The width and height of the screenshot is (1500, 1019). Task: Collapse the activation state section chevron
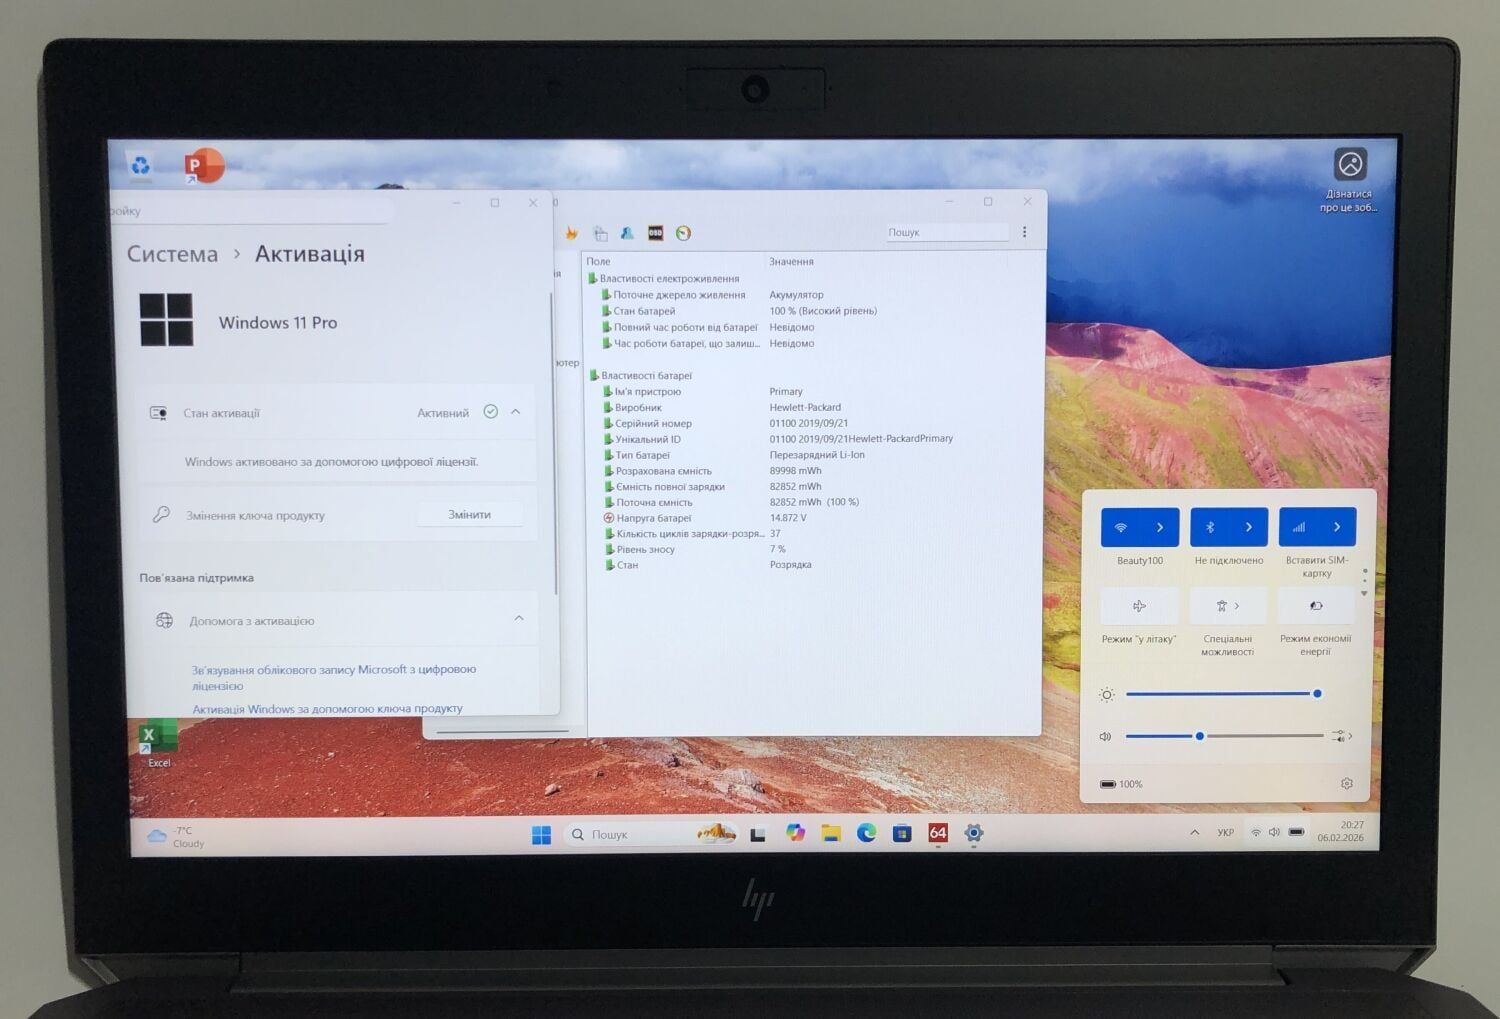pyautogui.click(x=516, y=412)
